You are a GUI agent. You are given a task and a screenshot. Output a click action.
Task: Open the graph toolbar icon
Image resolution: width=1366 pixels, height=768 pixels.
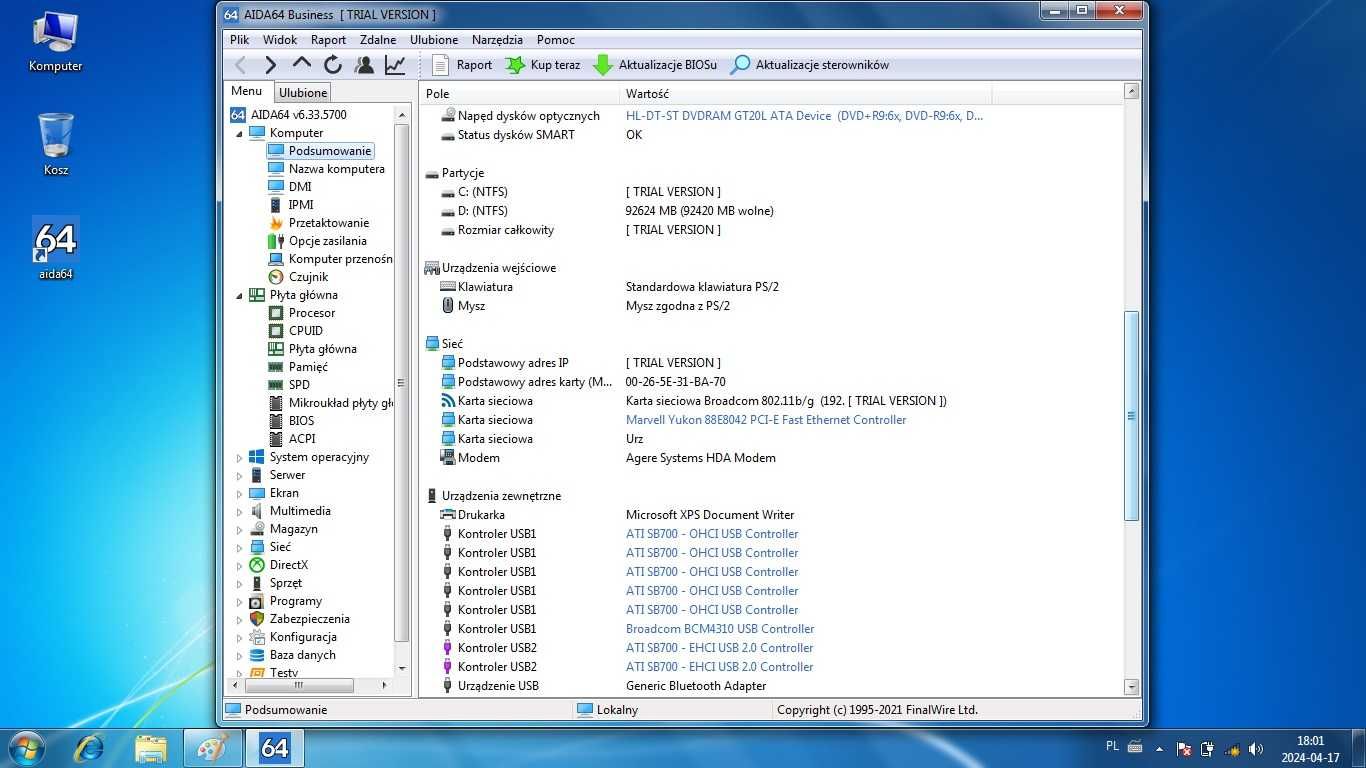tap(395, 65)
